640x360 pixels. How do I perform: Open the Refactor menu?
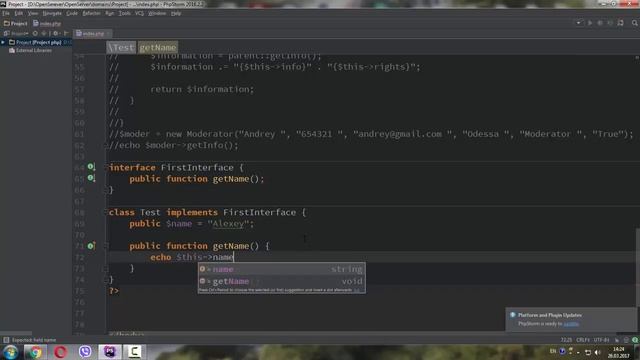pos(91,13)
